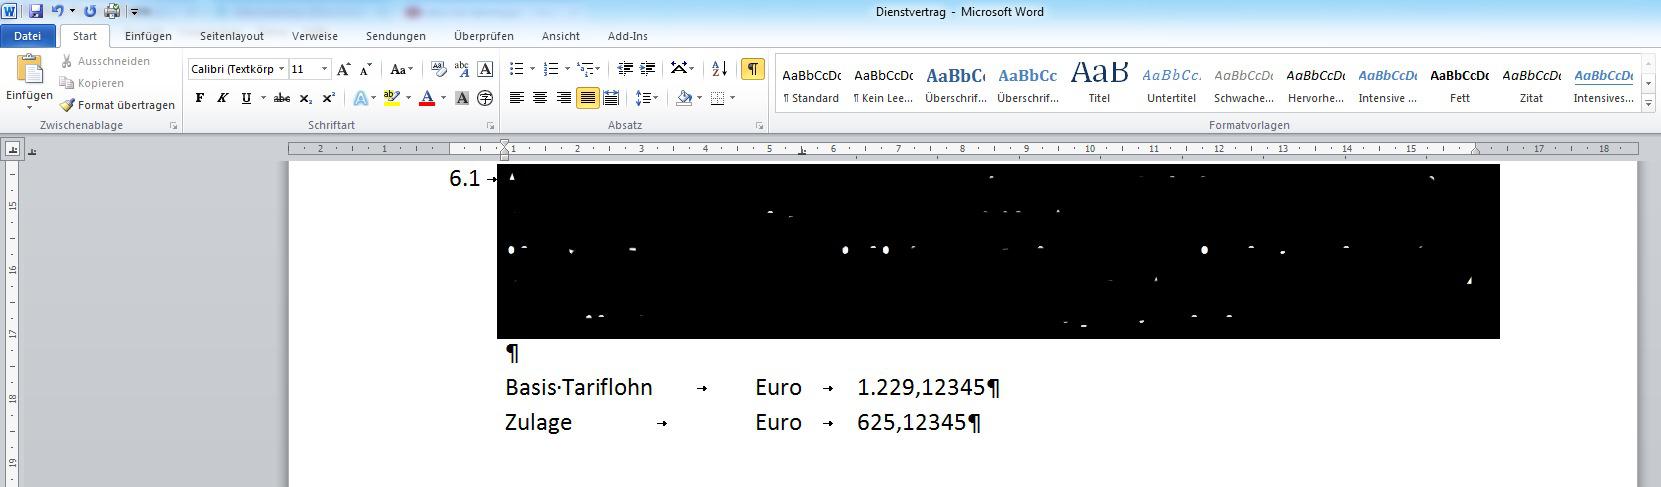This screenshot has width=1661, height=487.
Task: Toggle bold formatting (F)
Action: click(200, 98)
